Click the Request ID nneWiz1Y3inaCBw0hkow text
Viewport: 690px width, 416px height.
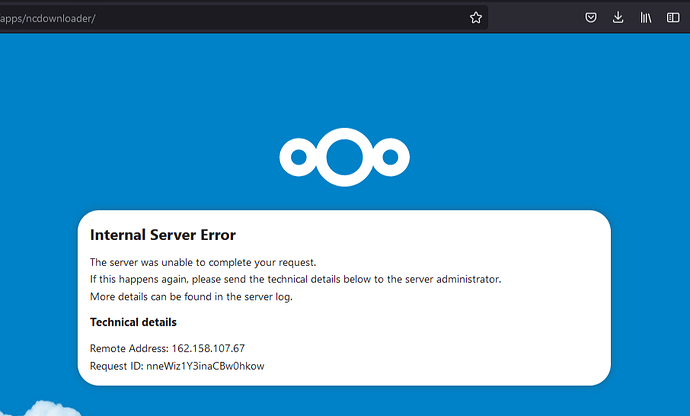pyautogui.click(x=177, y=366)
